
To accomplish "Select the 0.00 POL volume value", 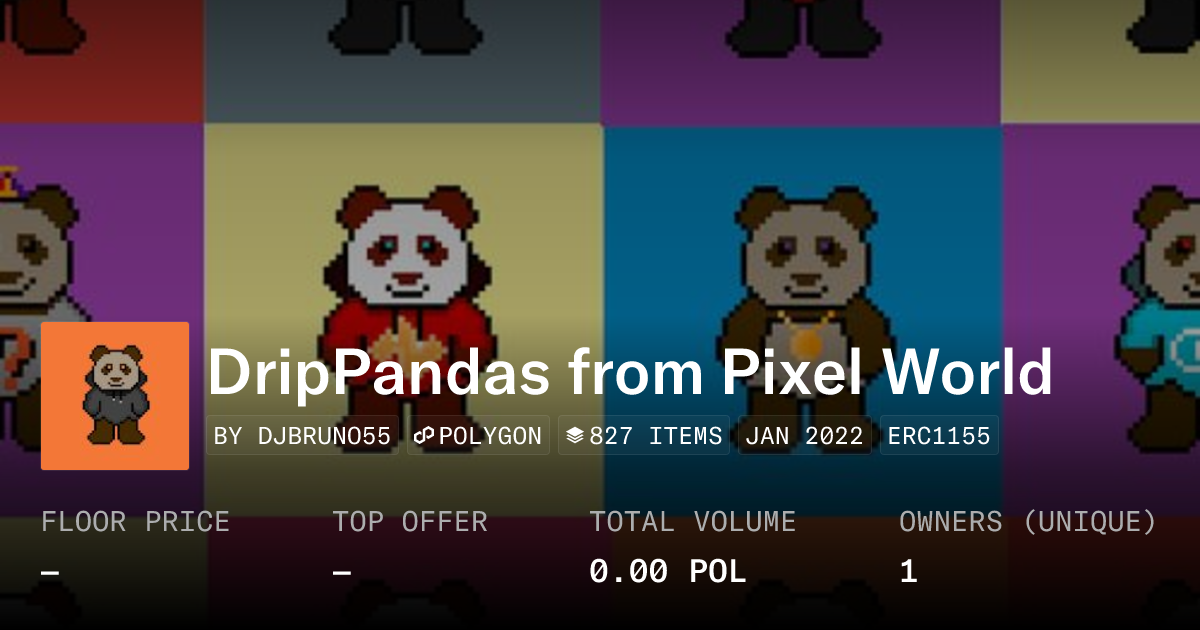I will click(x=668, y=572).
